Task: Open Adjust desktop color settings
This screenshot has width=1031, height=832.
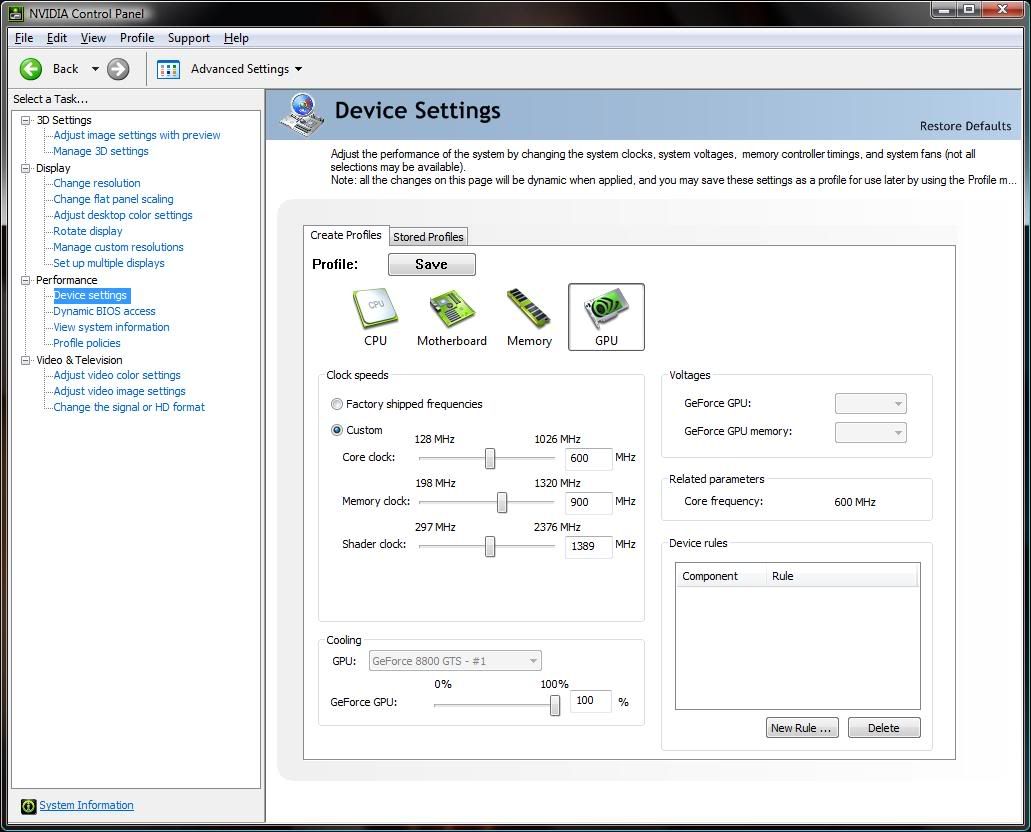Action: pos(123,215)
